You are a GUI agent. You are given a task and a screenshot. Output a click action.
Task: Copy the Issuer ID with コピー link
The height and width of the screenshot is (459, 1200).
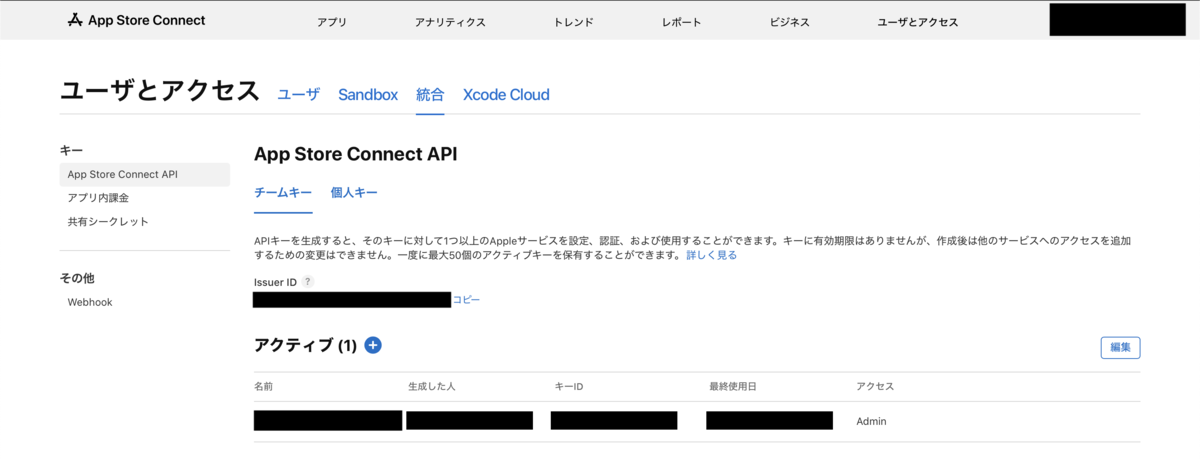[x=466, y=299]
